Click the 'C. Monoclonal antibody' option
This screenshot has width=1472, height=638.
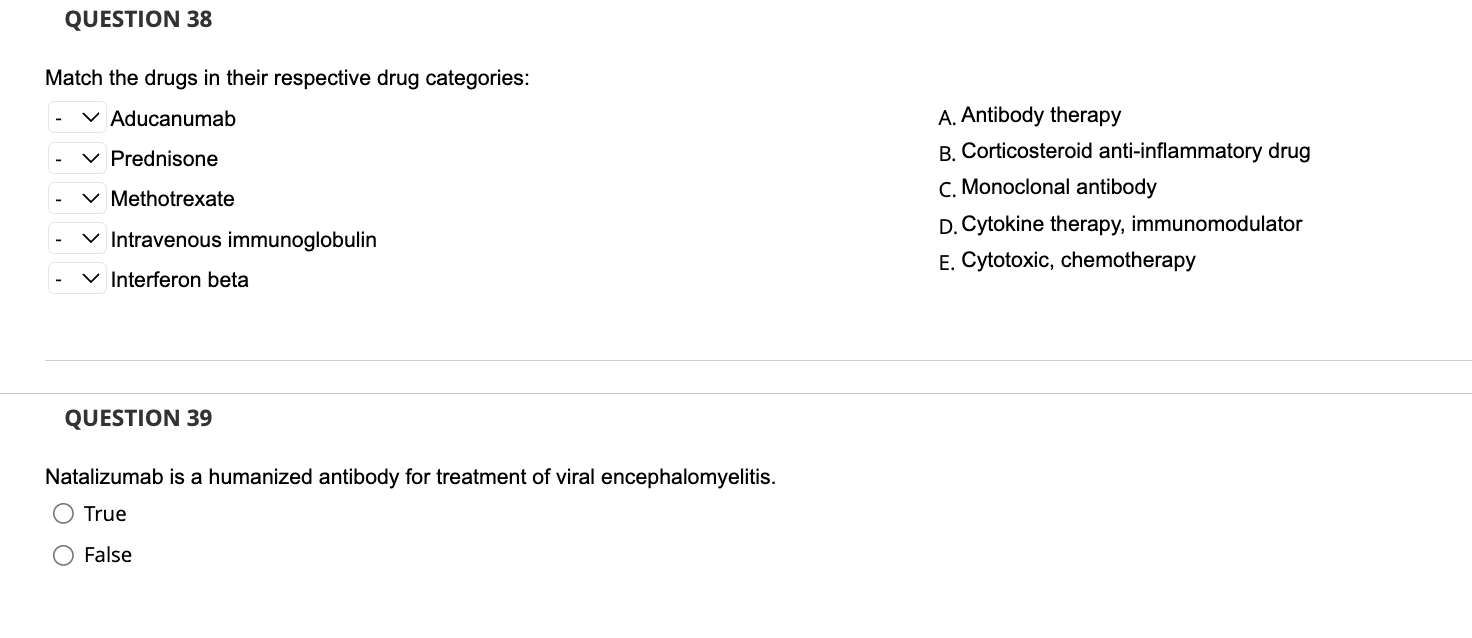[1058, 187]
